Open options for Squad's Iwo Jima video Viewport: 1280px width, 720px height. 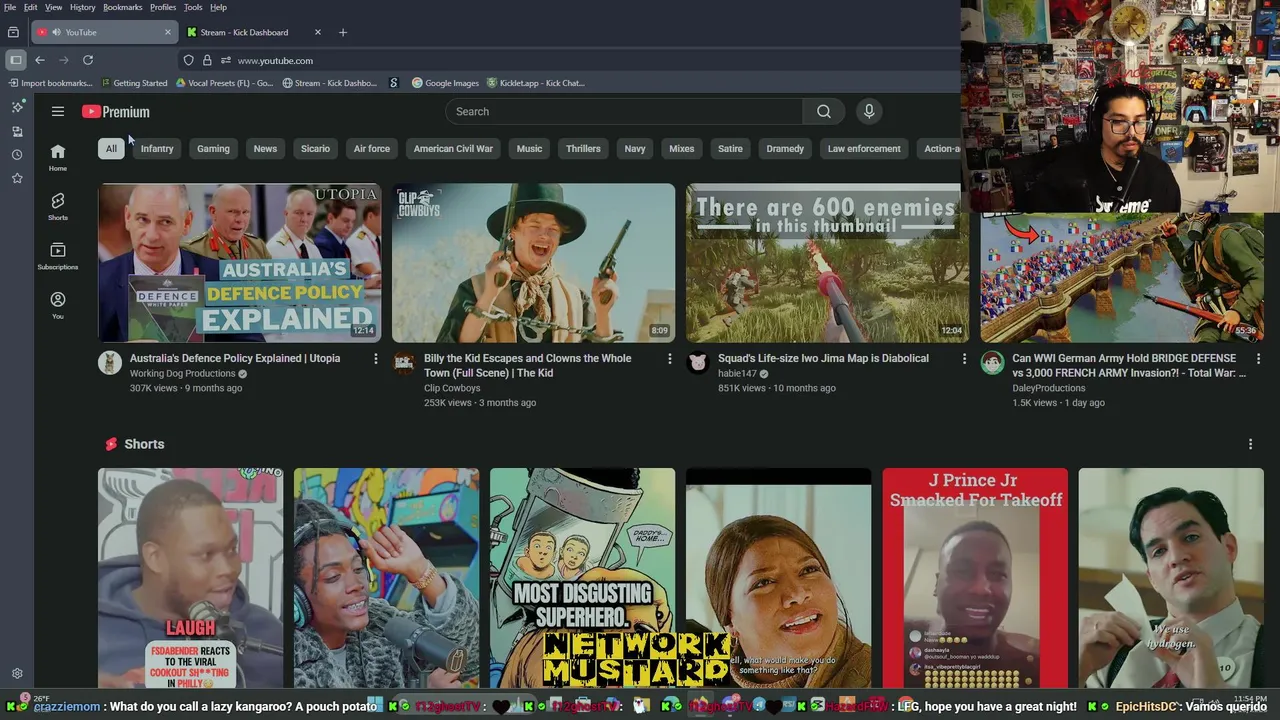964,358
